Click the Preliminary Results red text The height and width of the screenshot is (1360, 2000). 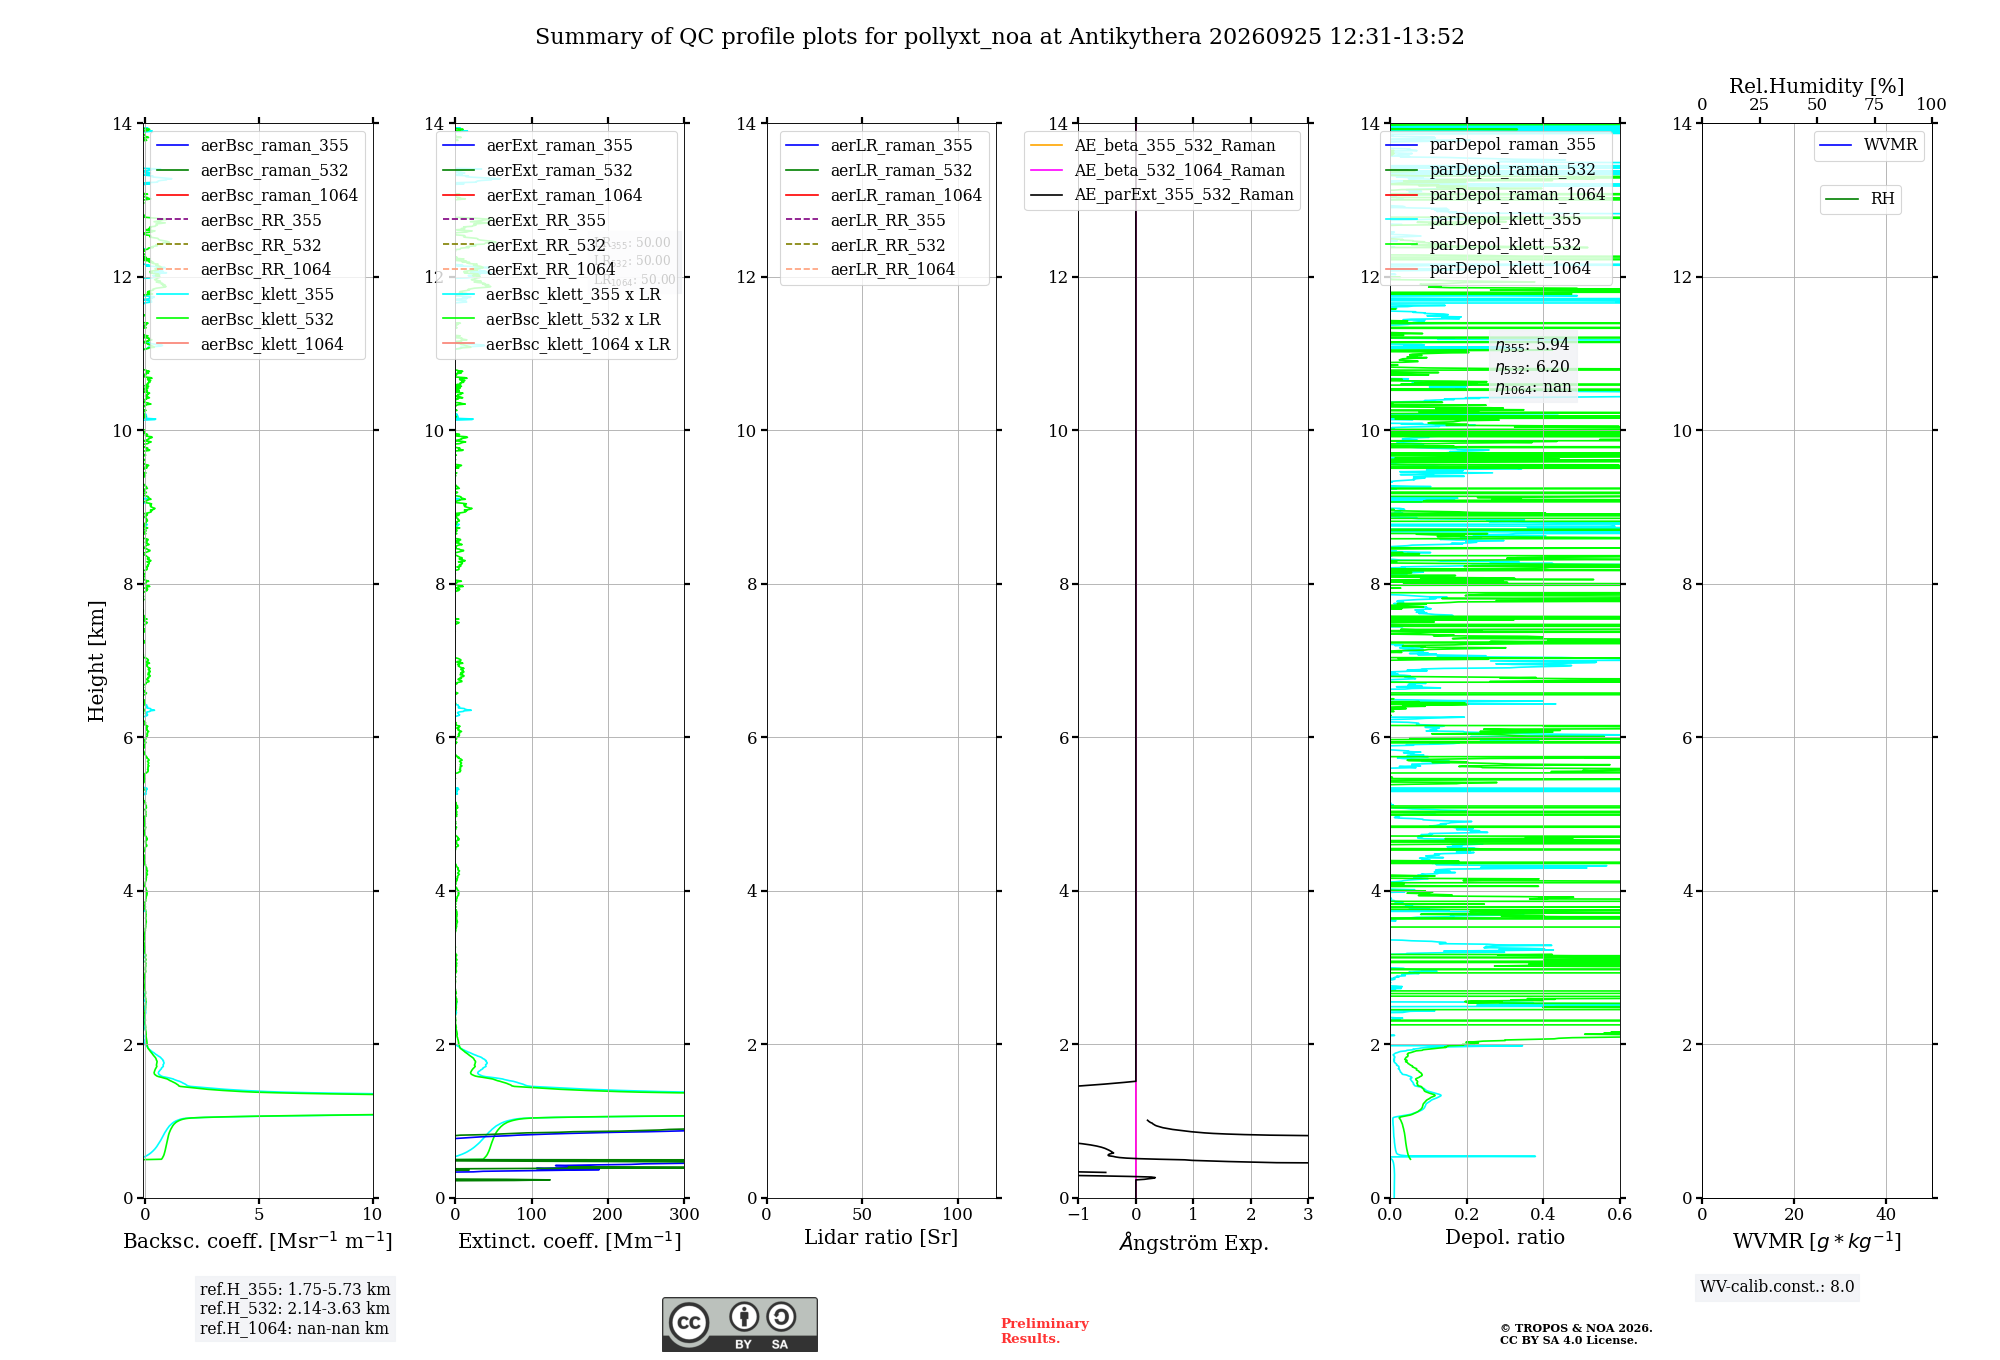click(1045, 1331)
